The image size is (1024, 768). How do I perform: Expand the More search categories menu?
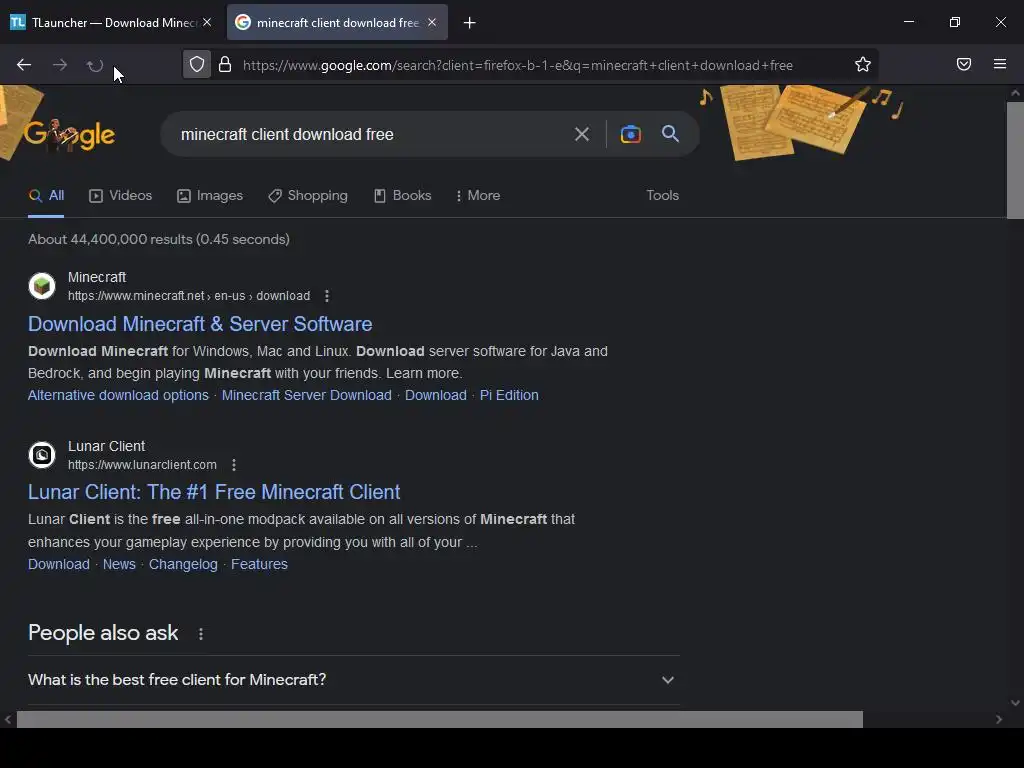pos(478,195)
